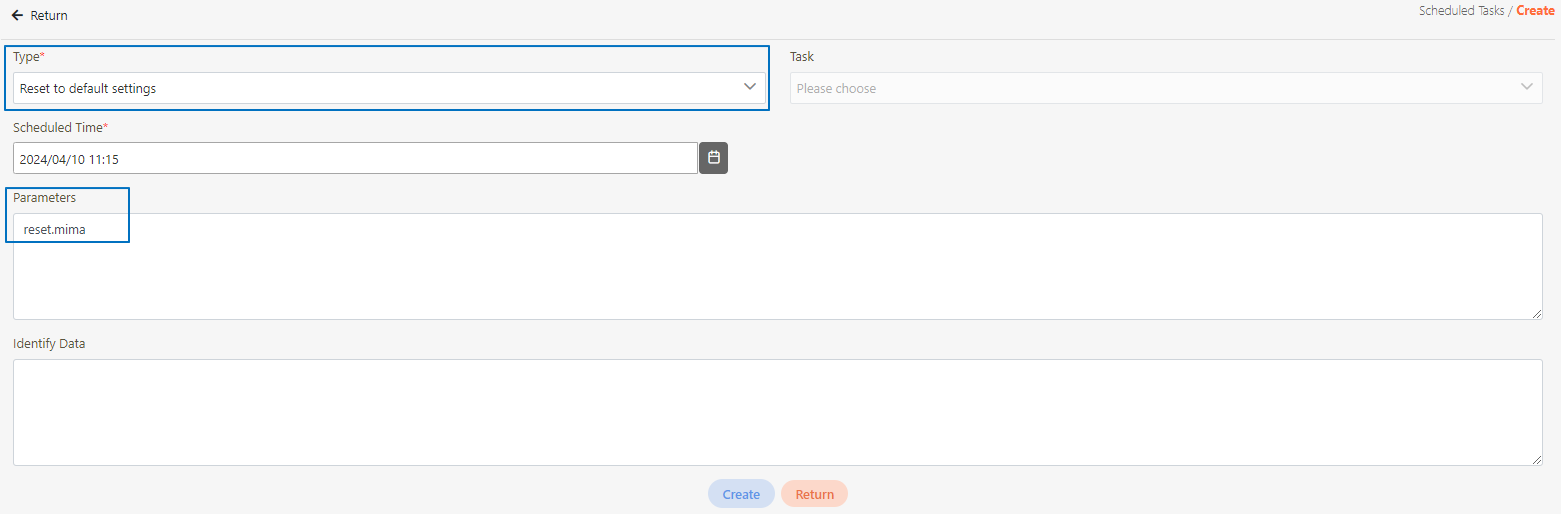Go to Scheduled Tasks breadcrumb
Screen dimensions: 1561x514
coord(1461,11)
